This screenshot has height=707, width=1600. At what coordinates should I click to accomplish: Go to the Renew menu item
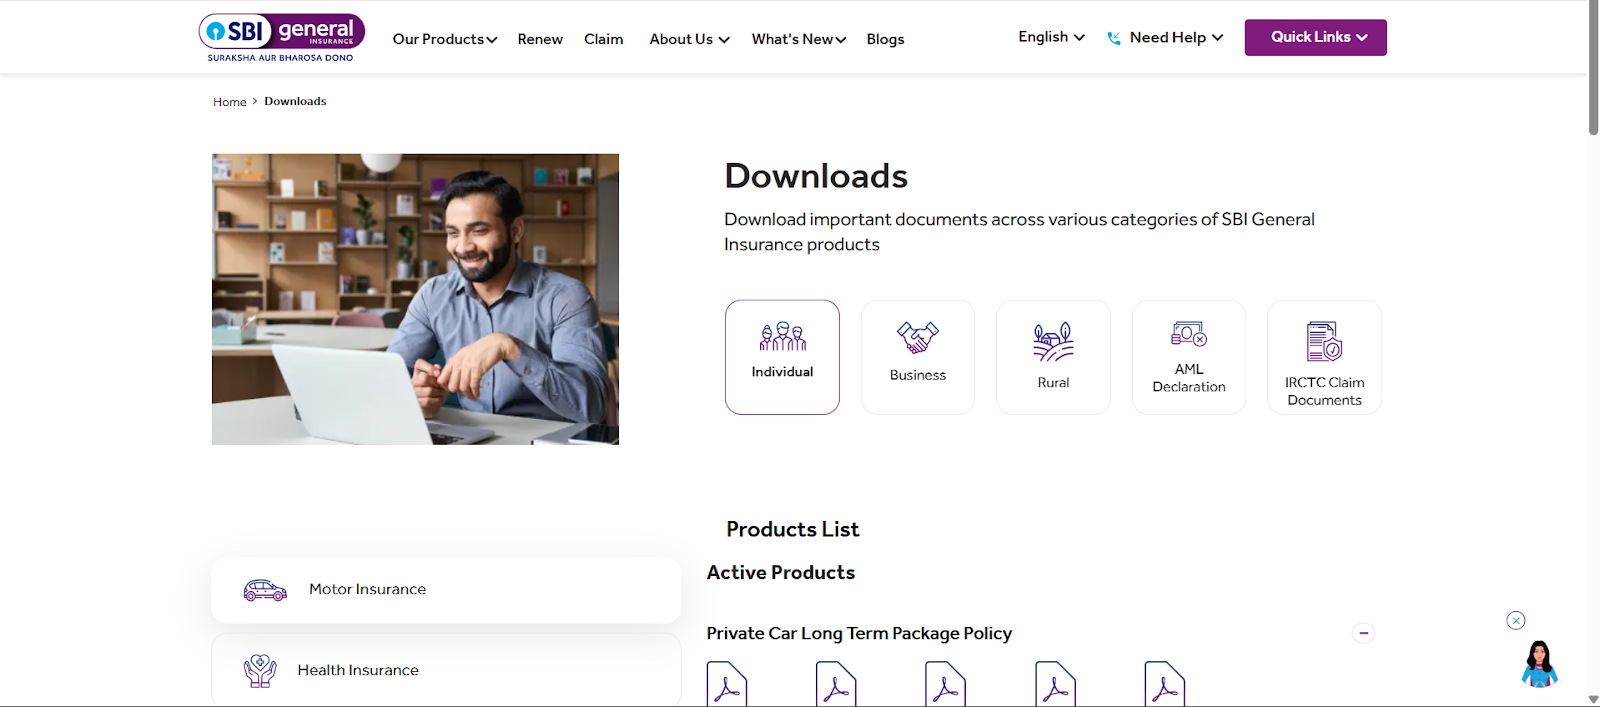(540, 39)
